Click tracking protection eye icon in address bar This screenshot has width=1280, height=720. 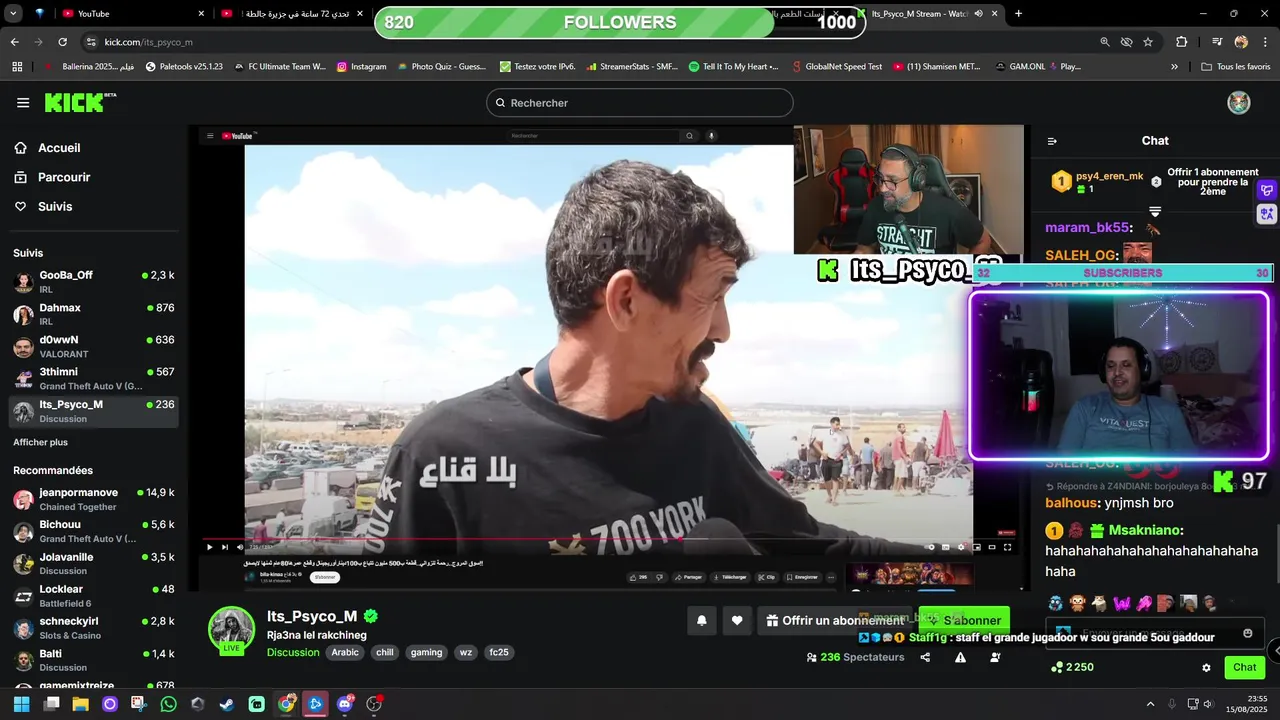coord(1126,42)
